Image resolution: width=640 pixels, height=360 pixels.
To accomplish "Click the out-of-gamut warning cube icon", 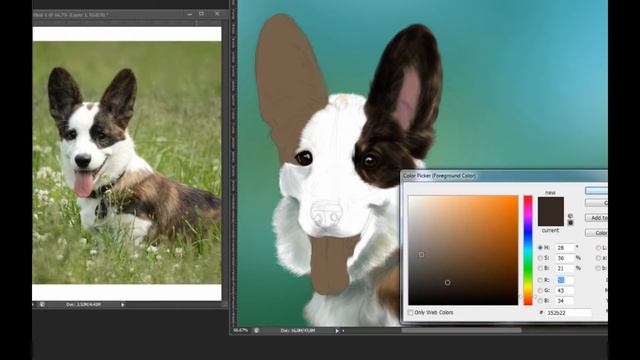I will coord(570,216).
